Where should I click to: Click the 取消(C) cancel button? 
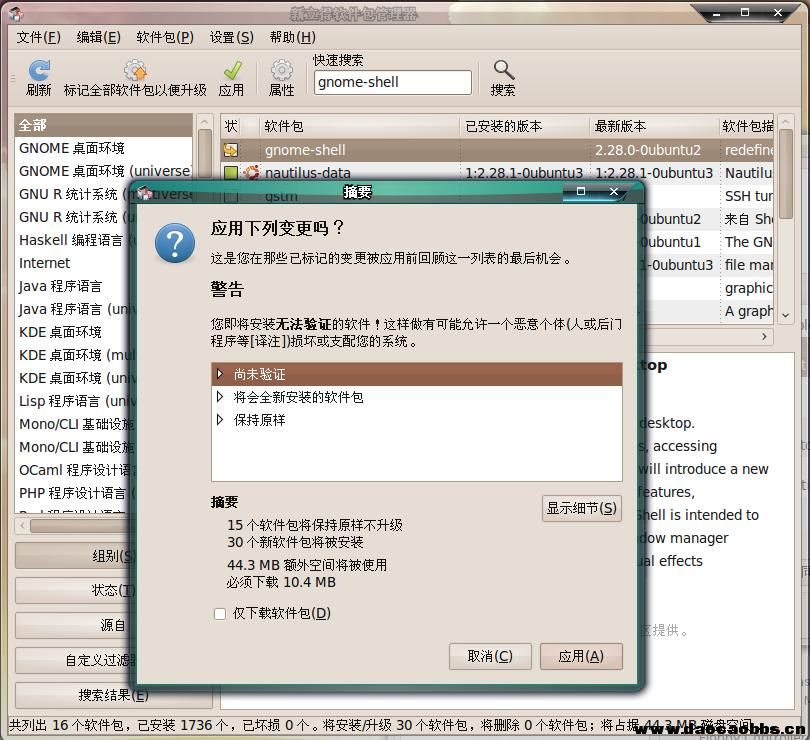[490, 656]
